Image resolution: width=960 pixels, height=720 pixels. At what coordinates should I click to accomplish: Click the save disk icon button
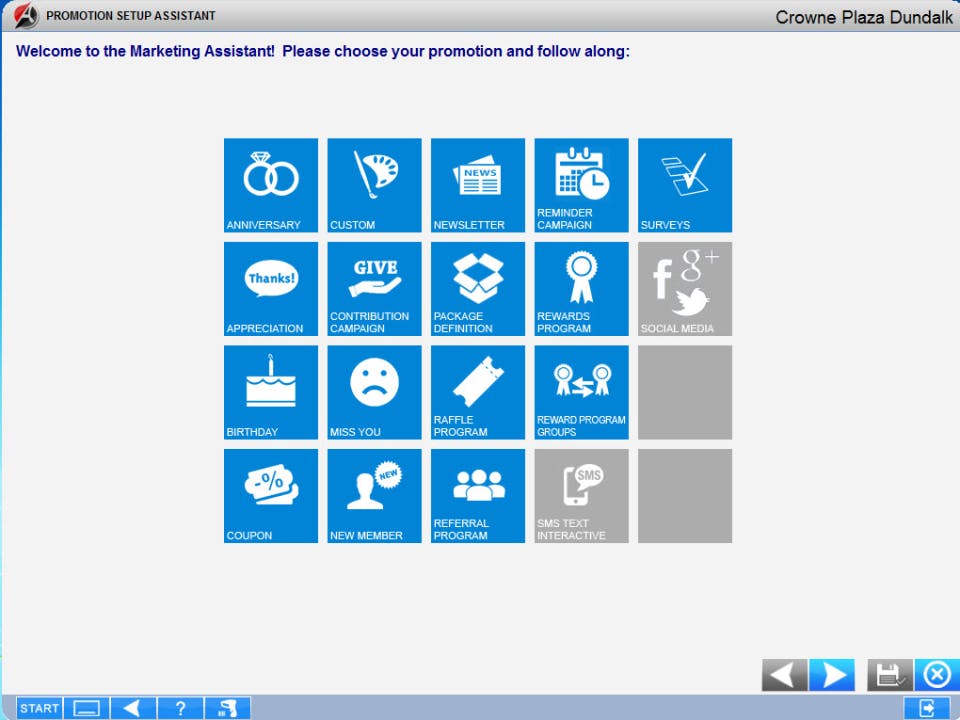[x=890, y=675]
